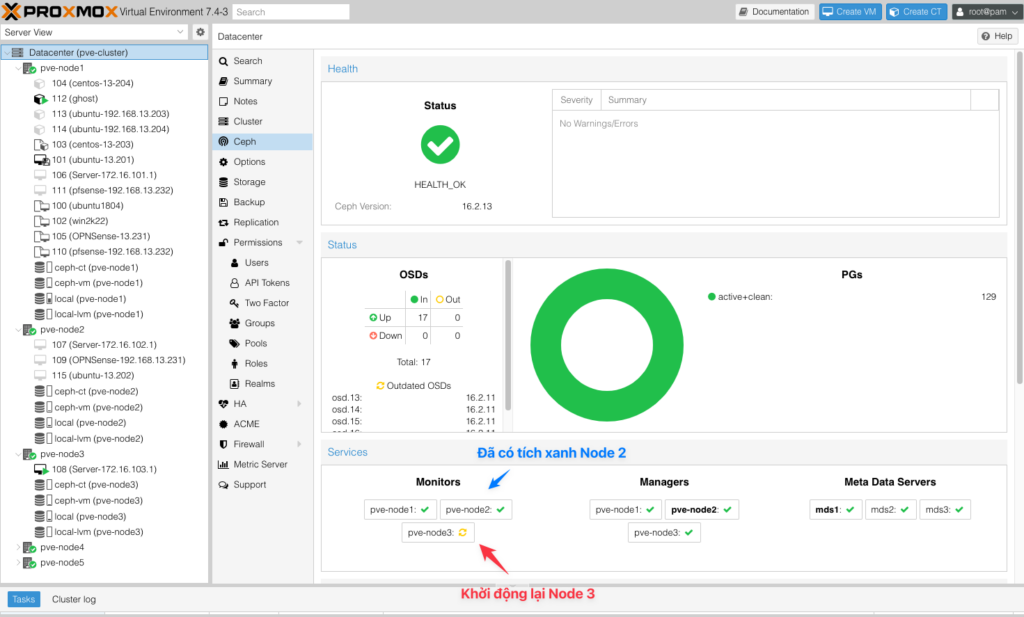Image resolution: width=1024 pixels, height=617 pixels.
Task: Click the Notes page icon
Action: point(223,101)
